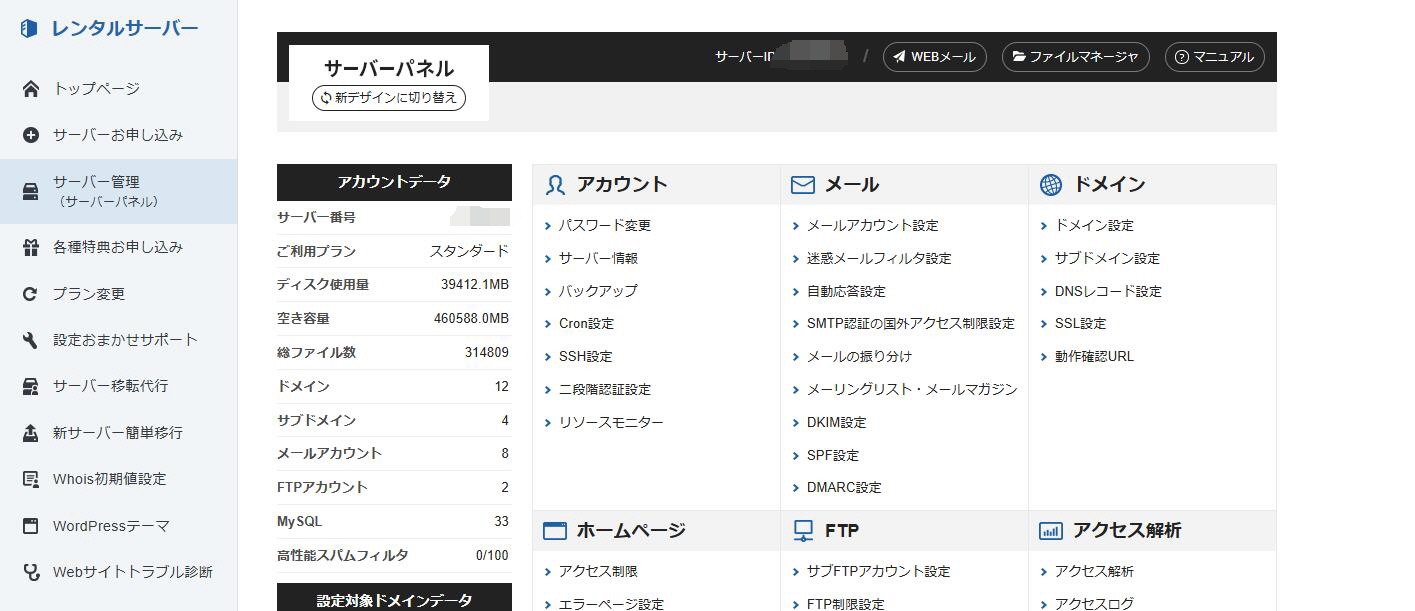Open the バックアップ link
The image size is (1415, 611).
pos(598,291)
